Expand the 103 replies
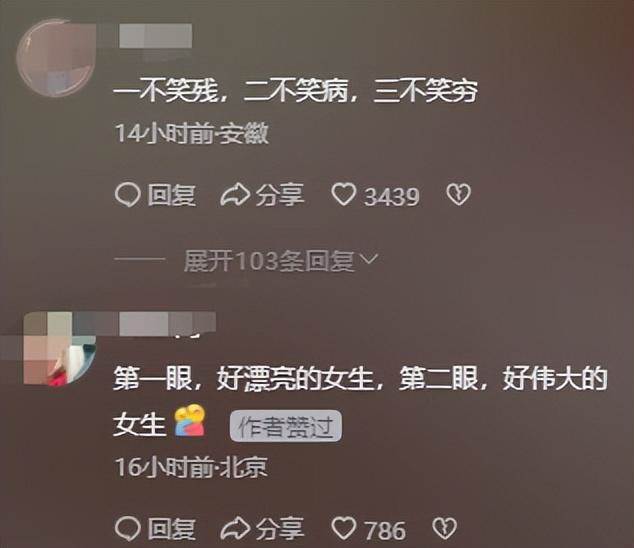The height and width of the screenshot is (548, 634). click(x=269, y=261)
